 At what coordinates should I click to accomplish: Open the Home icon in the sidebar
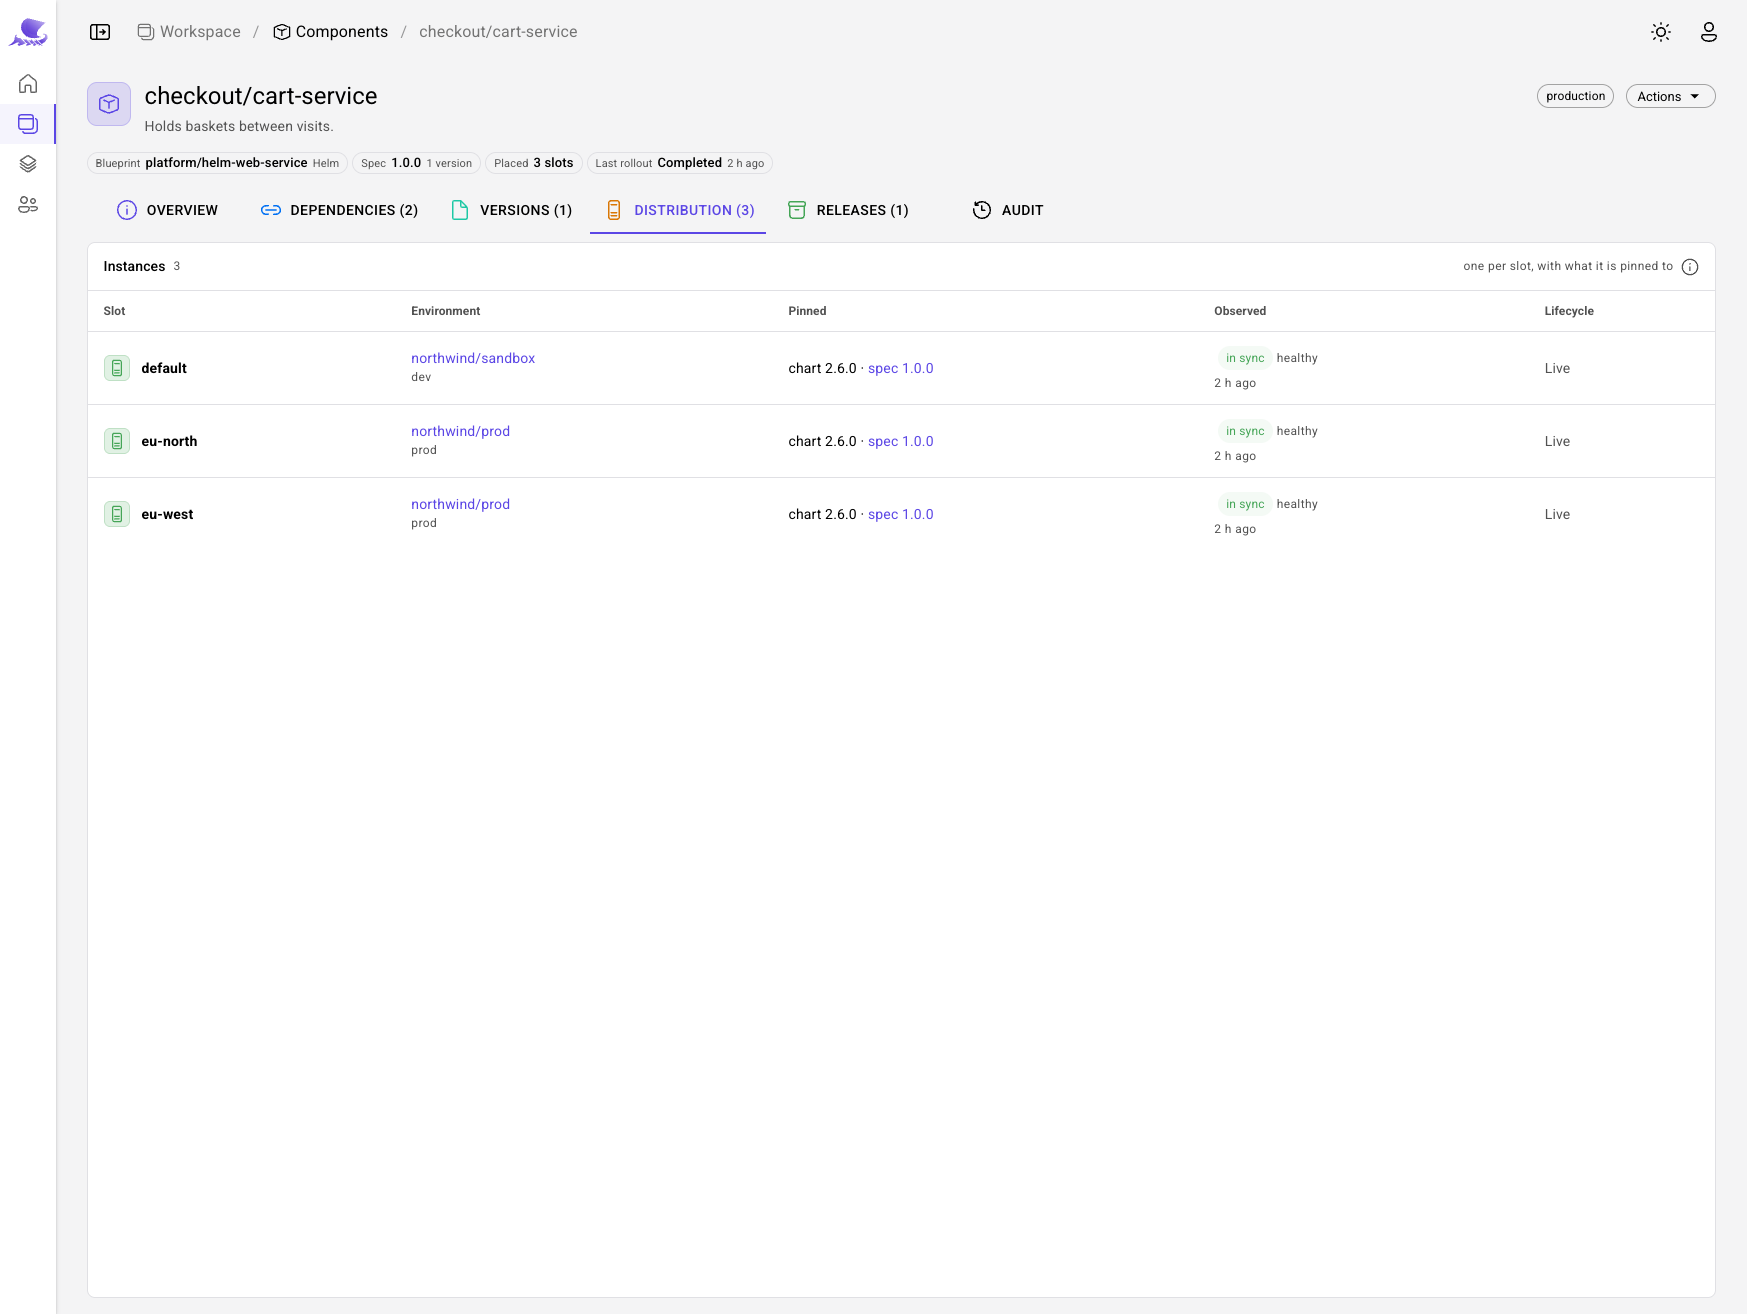[28, 84]
